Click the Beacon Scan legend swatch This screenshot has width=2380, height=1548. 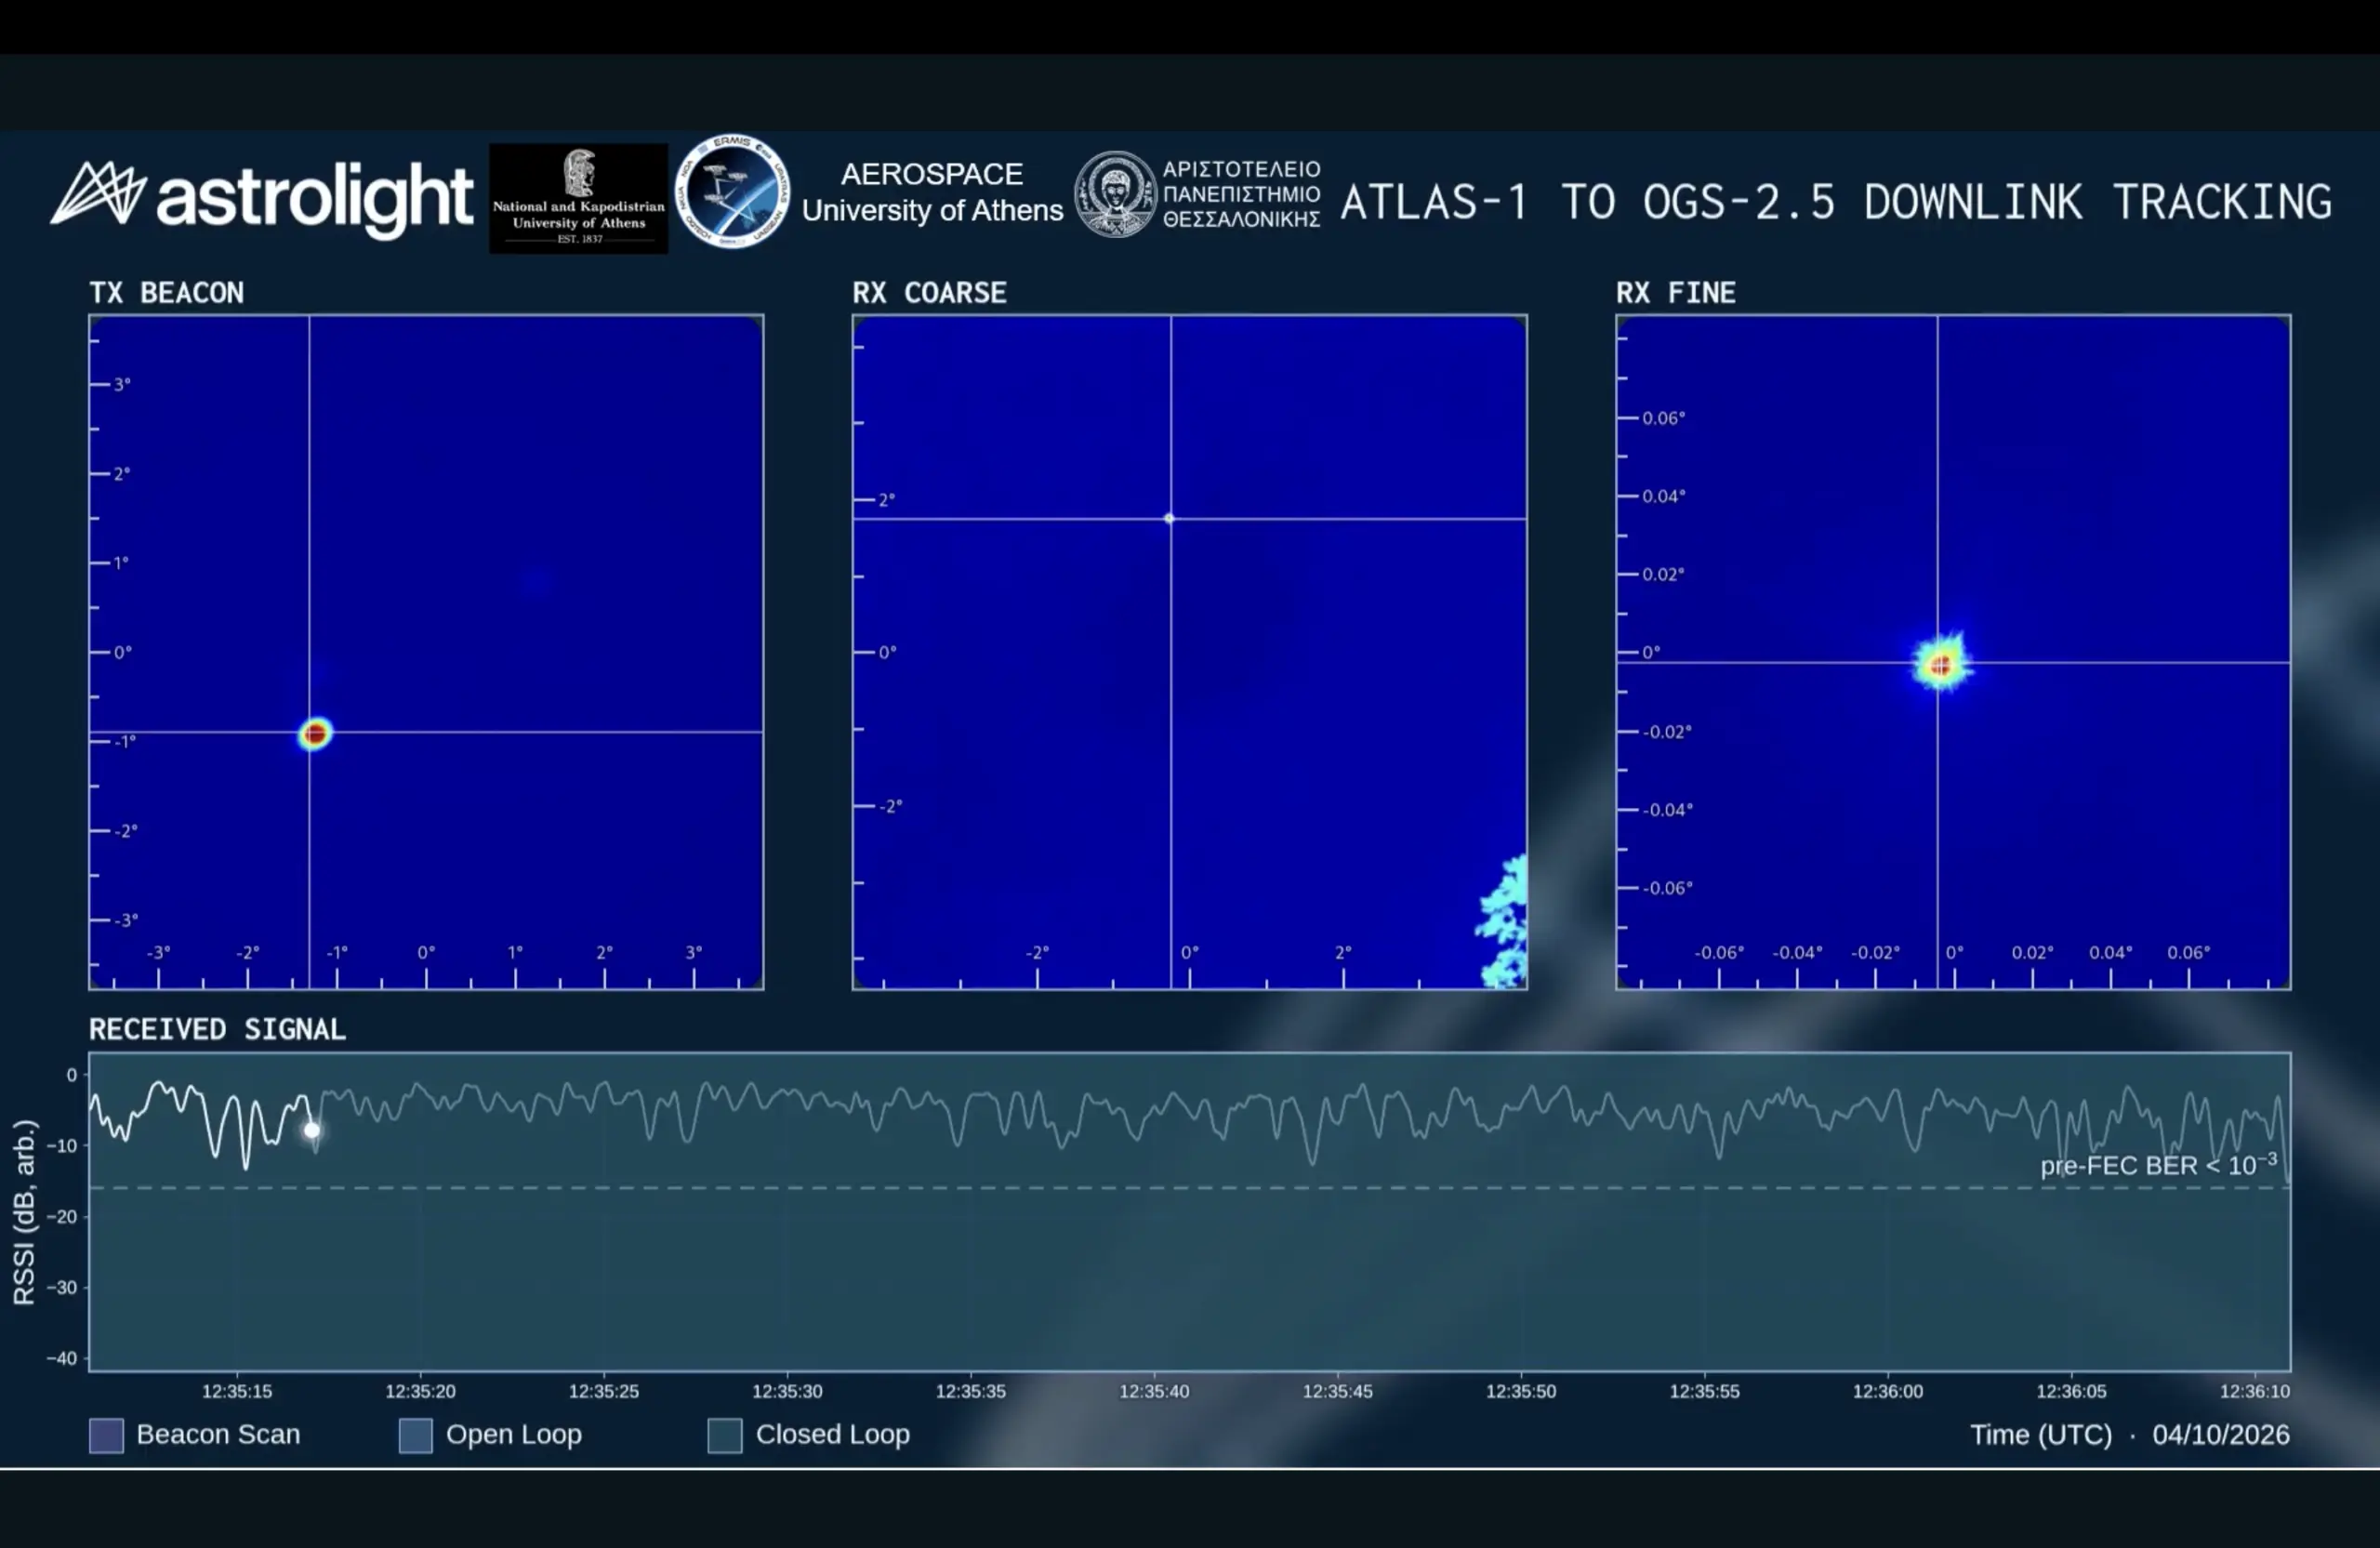106,1435
